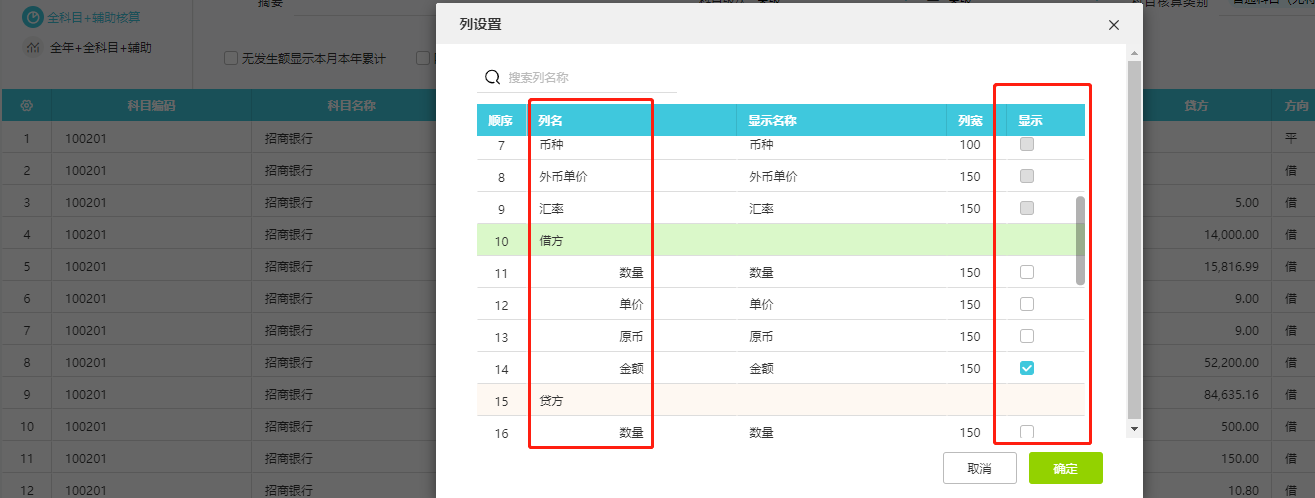The image size is (1315, 498).
Task: Select the 借方 group row 10
Action: 781,240
